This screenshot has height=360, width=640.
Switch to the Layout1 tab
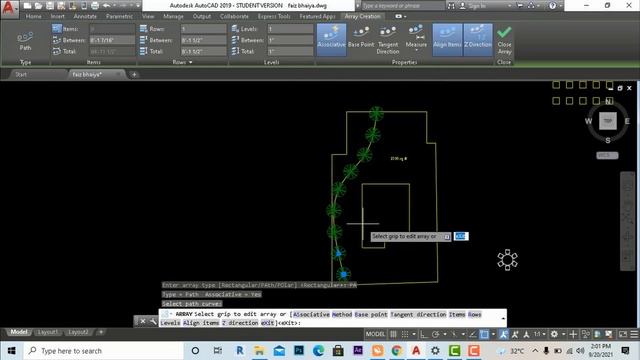(47, 332)
